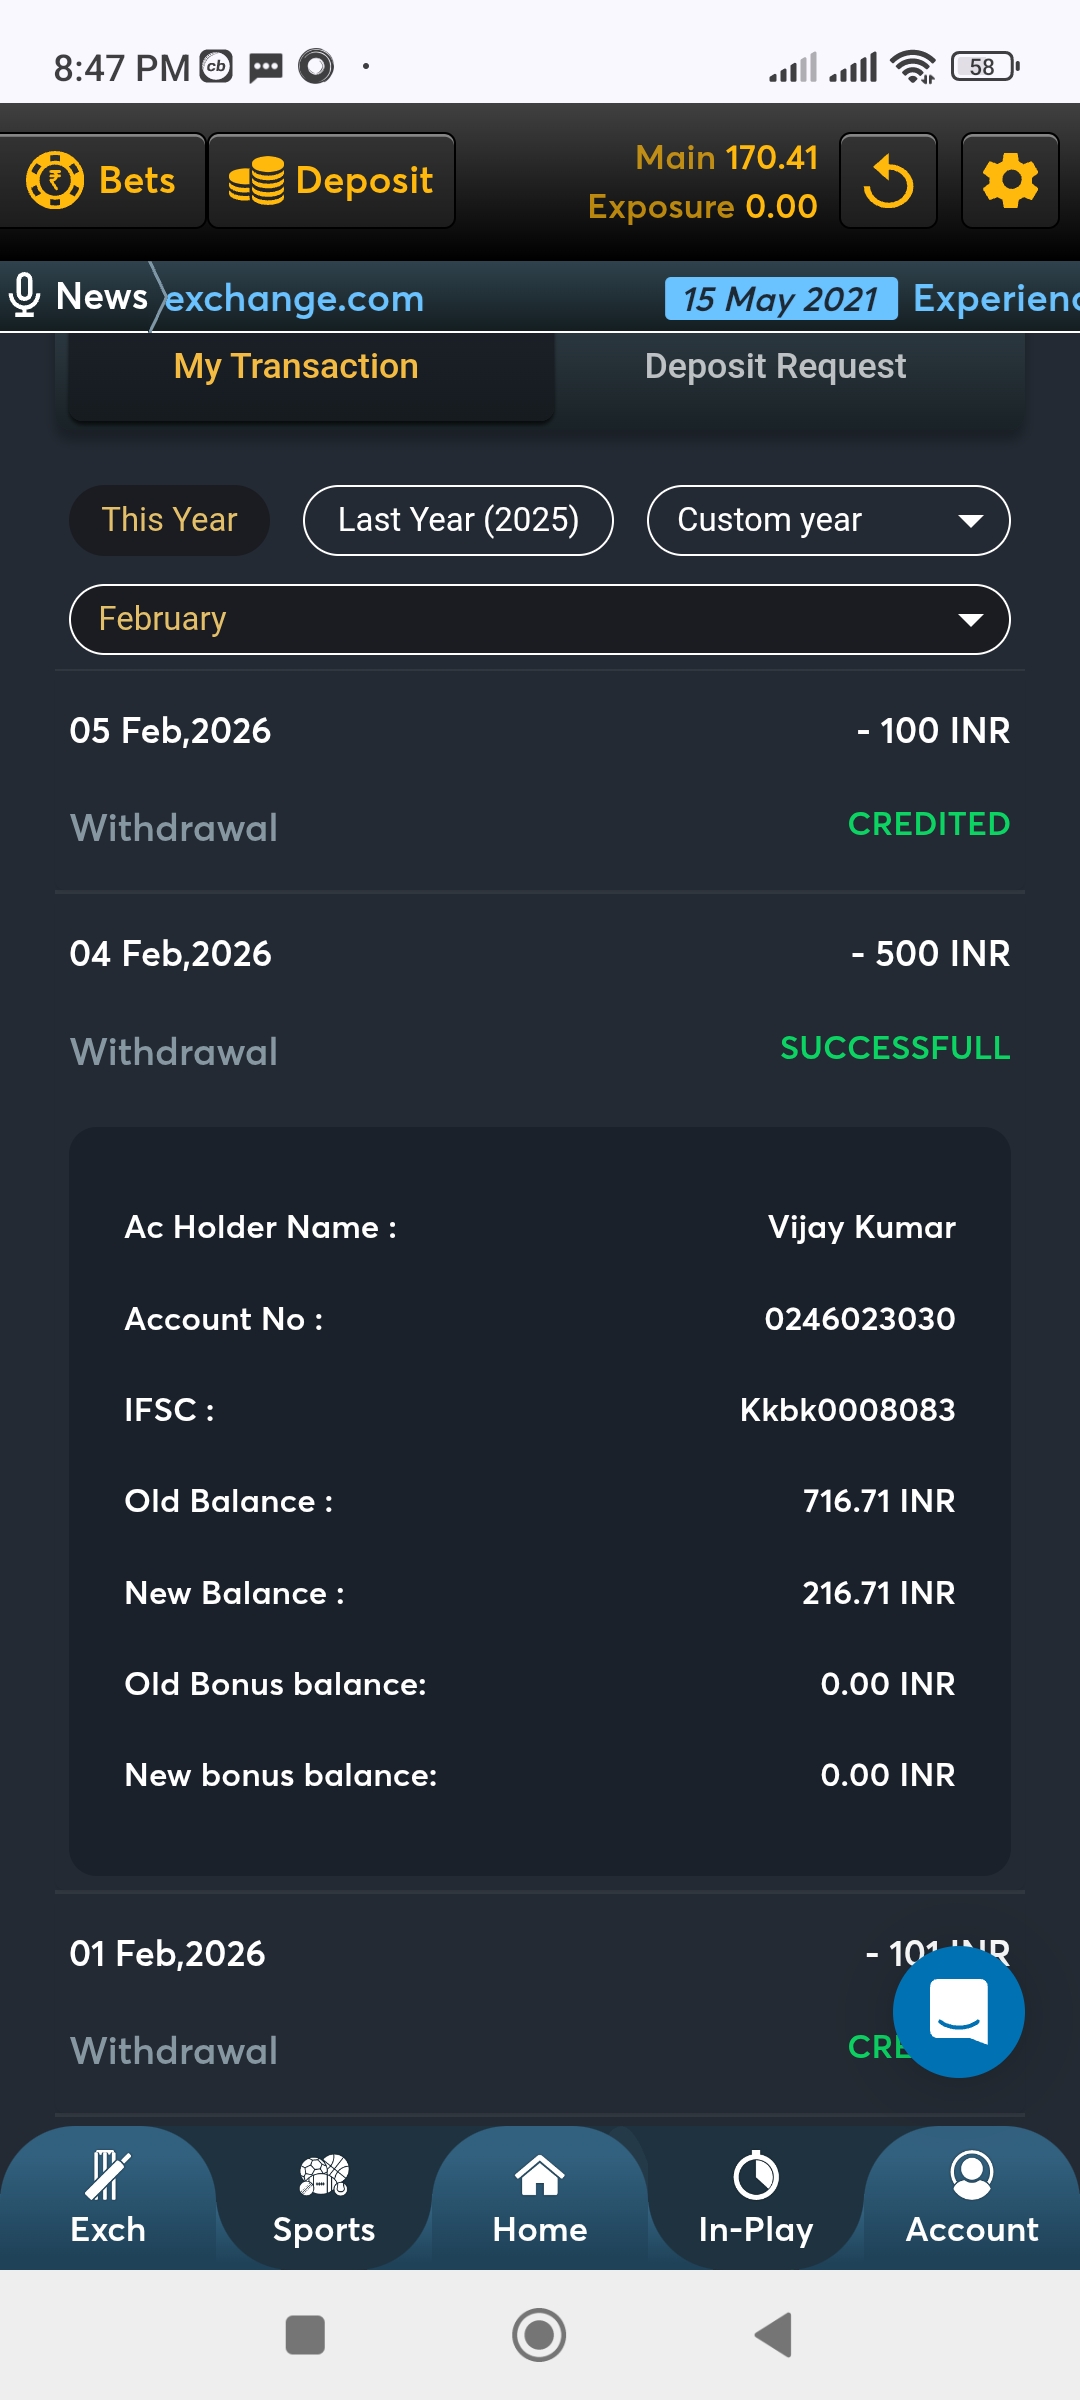Select the This Year filter
1080x2400 pixels.
(x=169, y=520)
